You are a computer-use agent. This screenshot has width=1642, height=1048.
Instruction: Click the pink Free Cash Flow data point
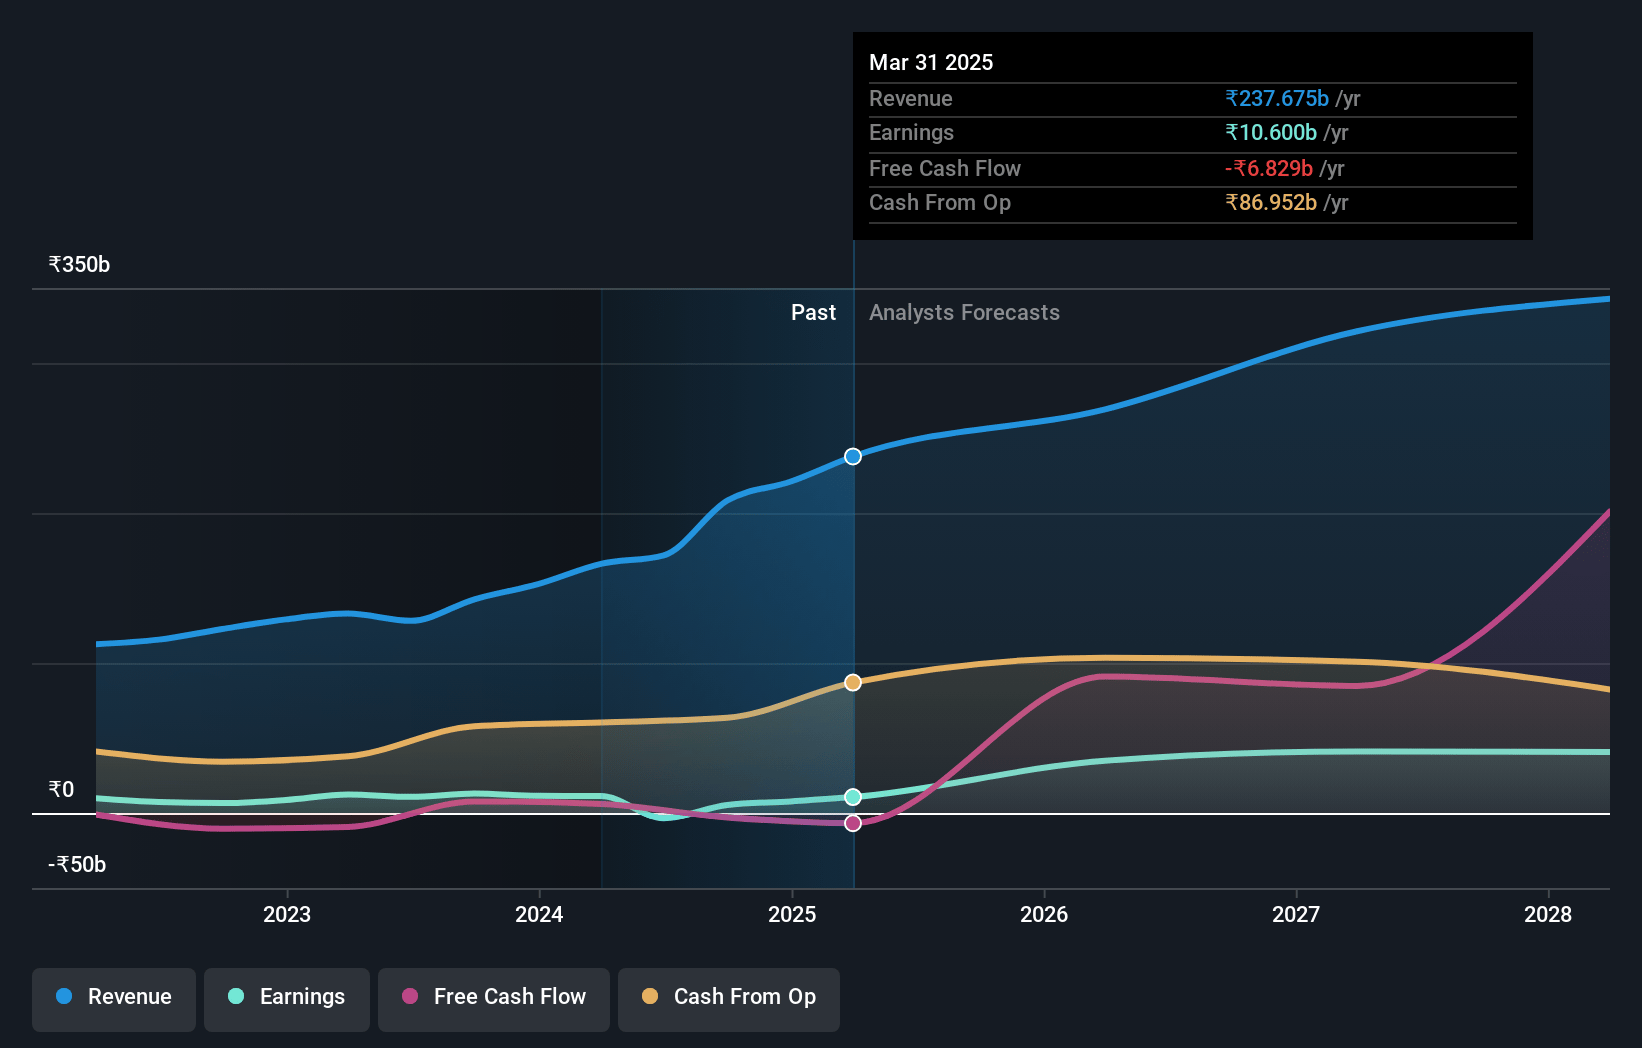pos(853,823)
